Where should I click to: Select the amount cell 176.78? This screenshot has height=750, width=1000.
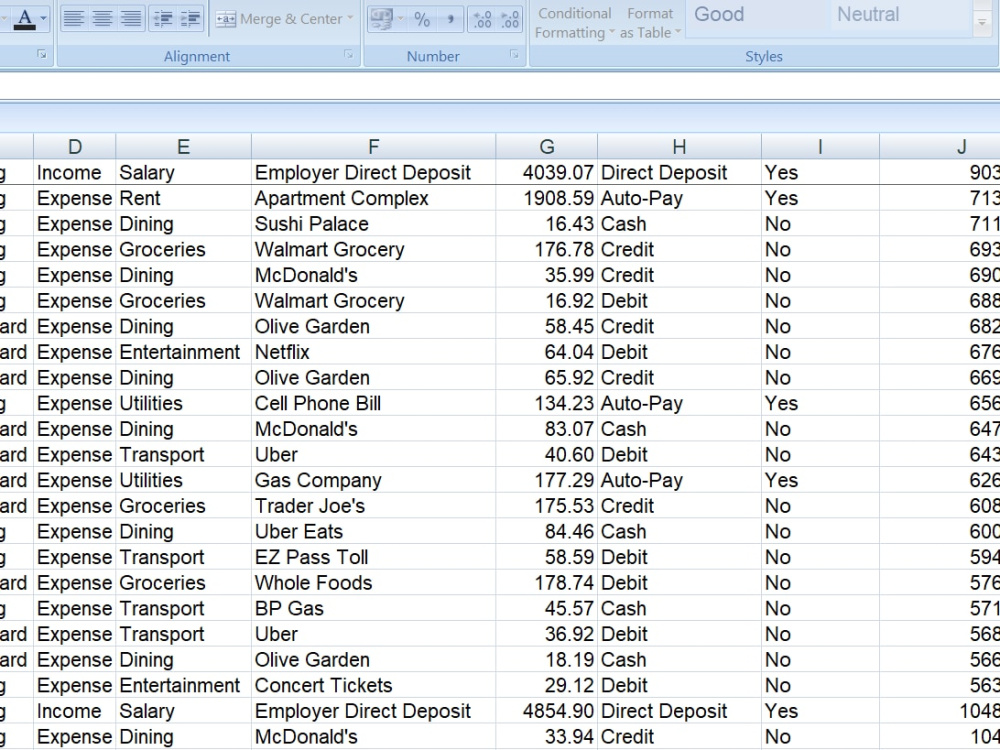point(547,249)
